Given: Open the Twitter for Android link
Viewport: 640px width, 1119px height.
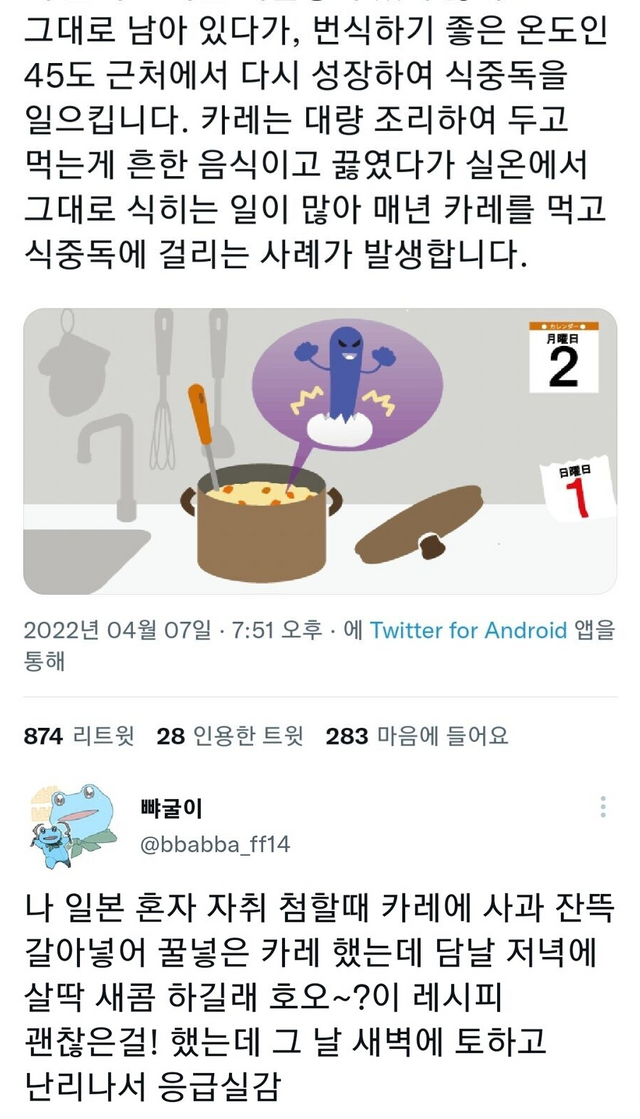Looking at the screenshot, I should coord(468,630).
